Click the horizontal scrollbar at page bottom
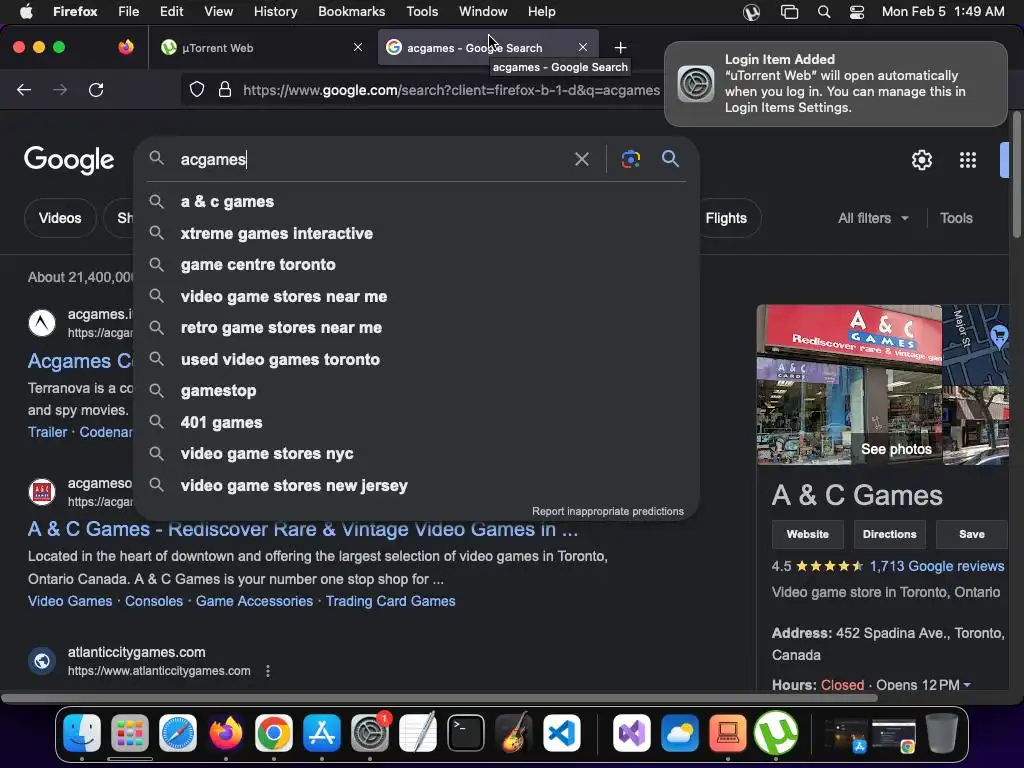Viewport: 1024px width, 768px height. click(x=439, y=697)
